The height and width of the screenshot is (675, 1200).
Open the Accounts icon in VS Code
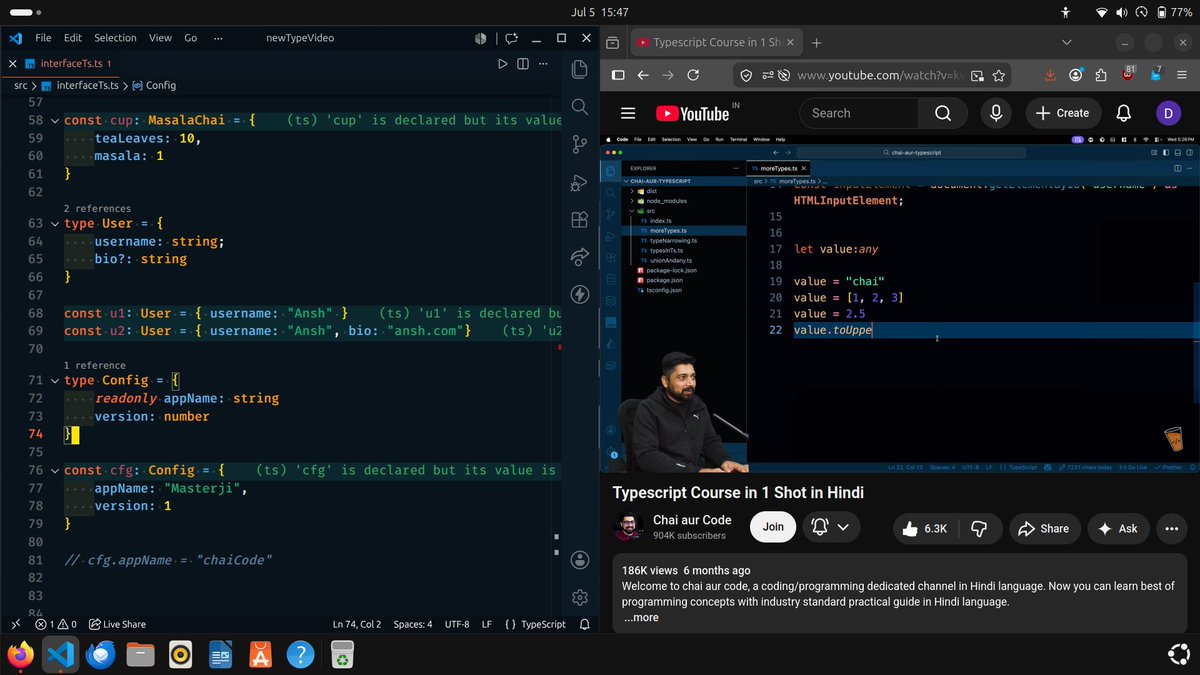579,559
